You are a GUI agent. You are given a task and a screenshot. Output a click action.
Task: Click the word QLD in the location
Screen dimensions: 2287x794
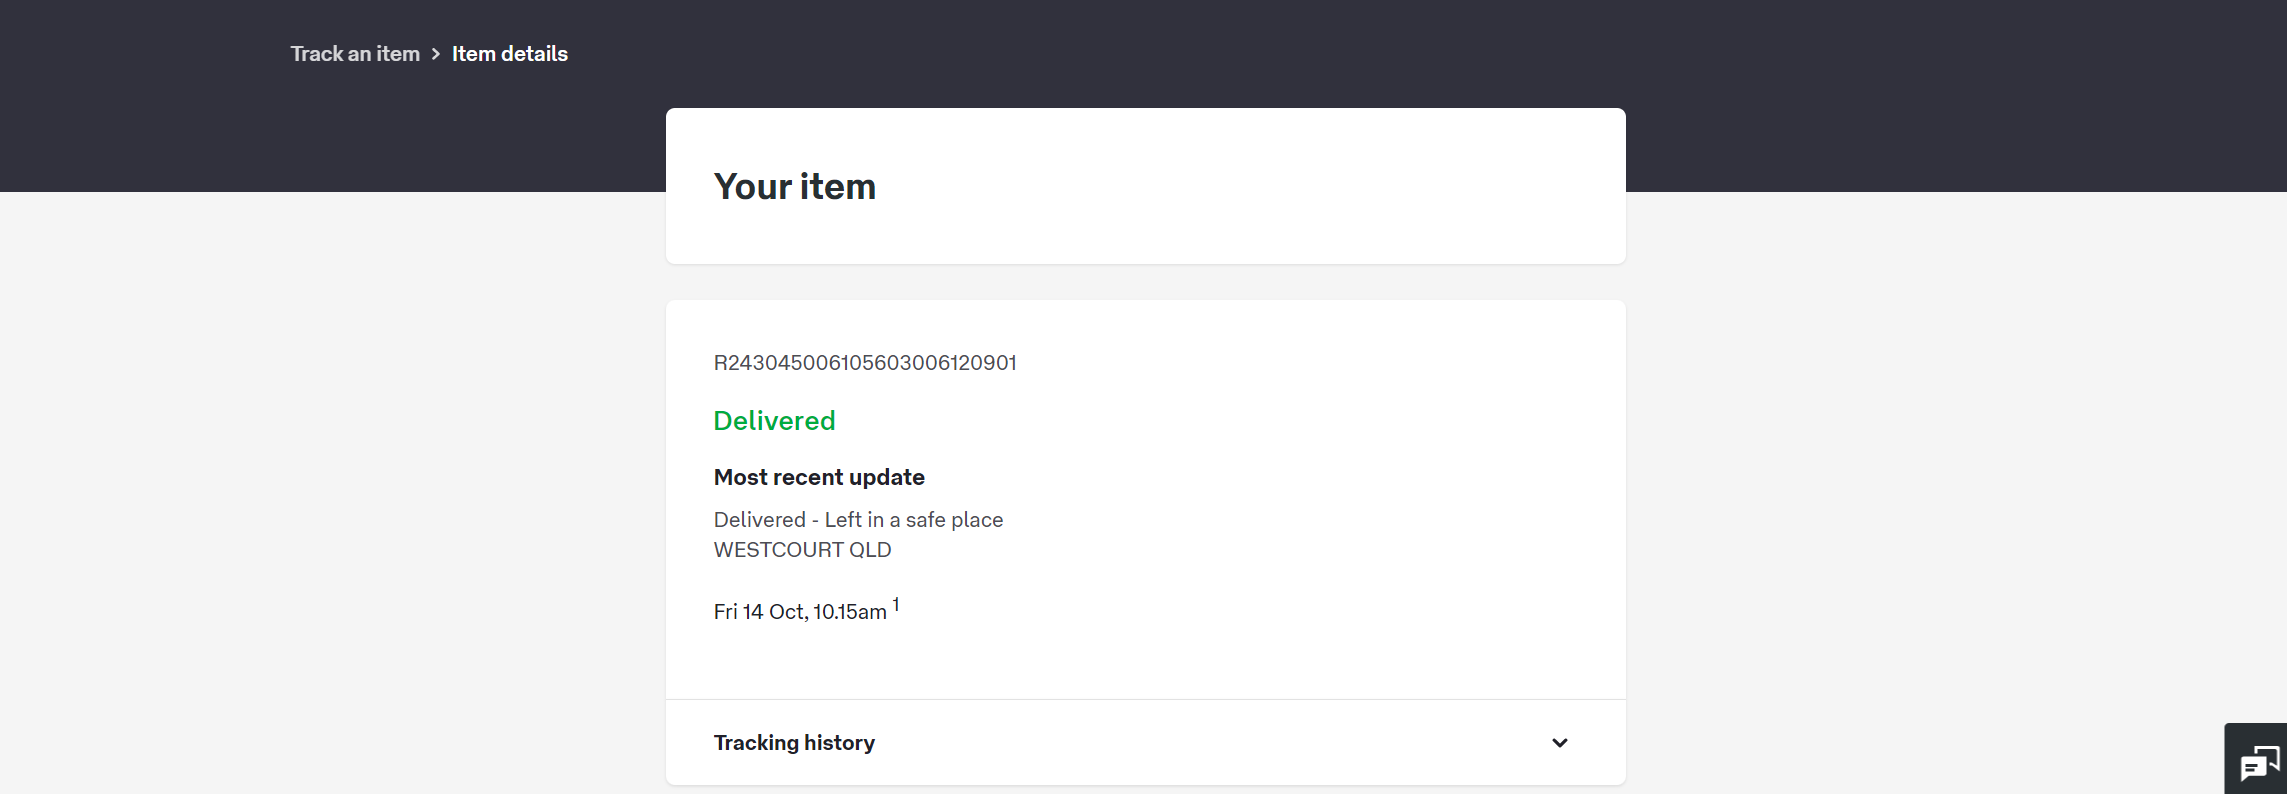point(870,550)
